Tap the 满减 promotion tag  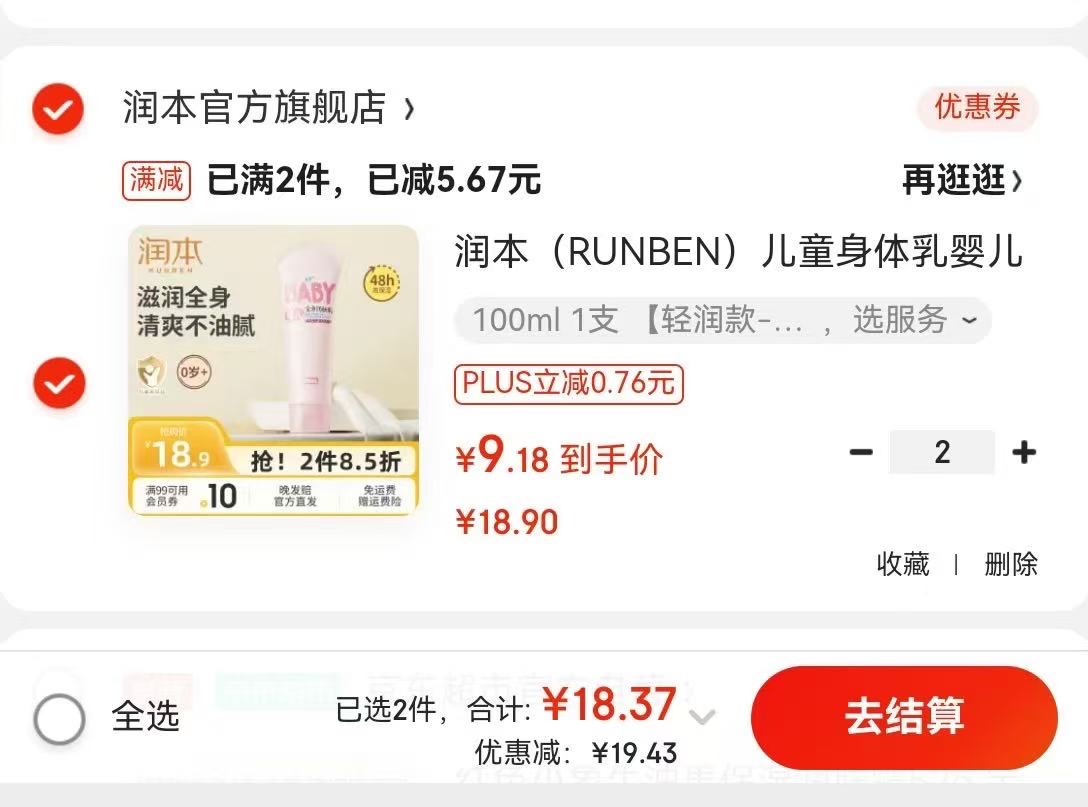[156, 180]
